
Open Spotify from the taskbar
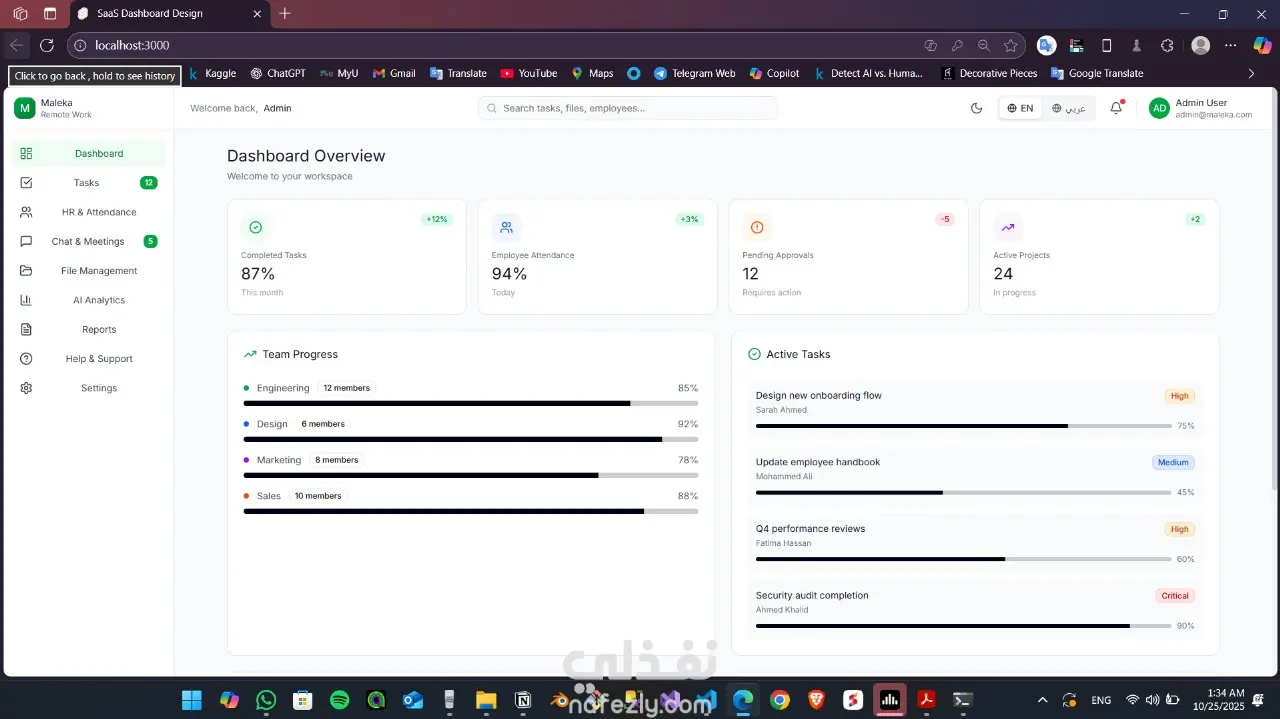(339, 700)
